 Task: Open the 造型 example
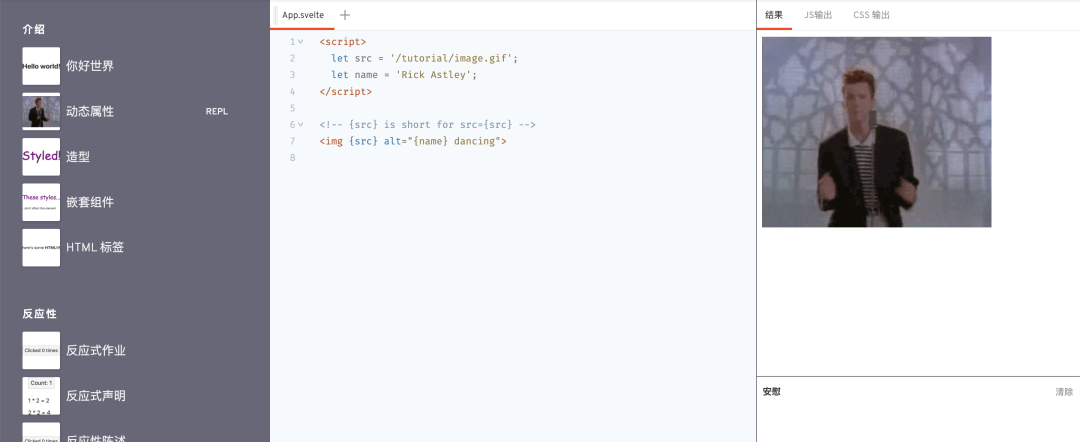pyautogui.click(x=78, y=157)
